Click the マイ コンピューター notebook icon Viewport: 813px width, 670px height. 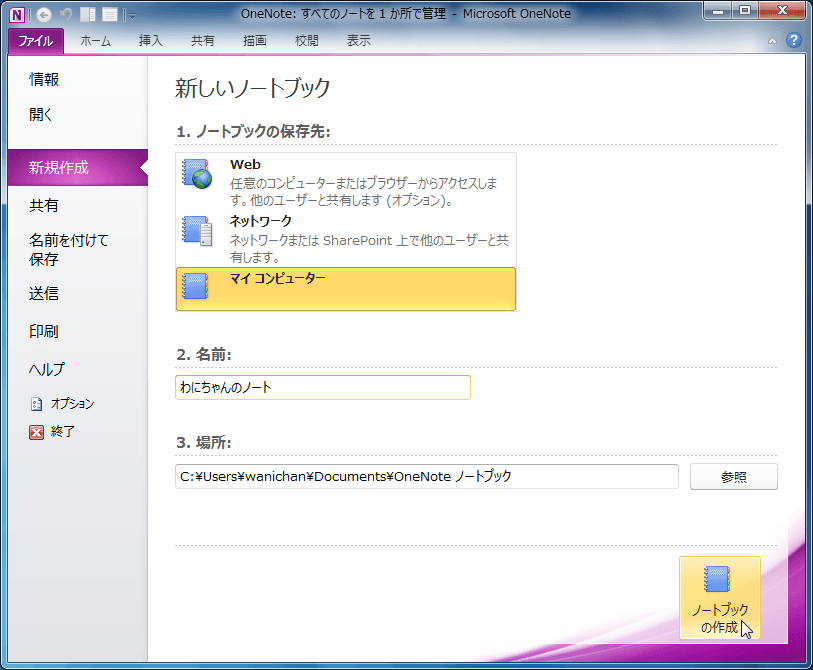195,286
